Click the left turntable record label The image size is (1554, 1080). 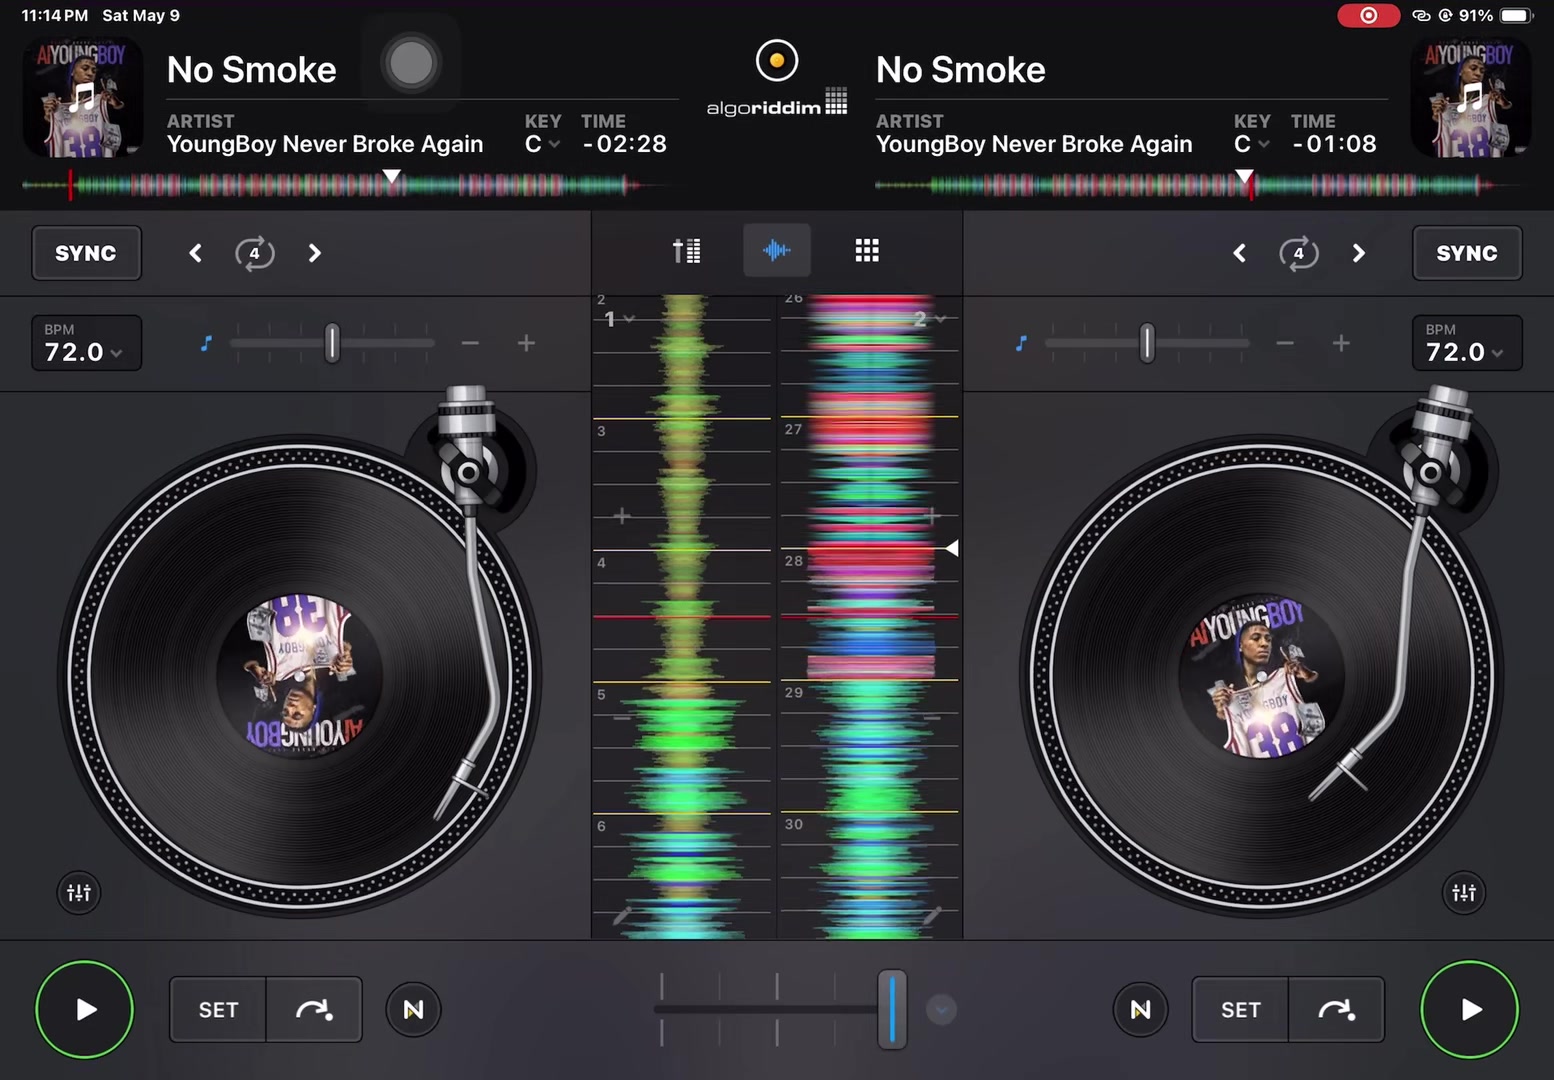pos(299,675)
